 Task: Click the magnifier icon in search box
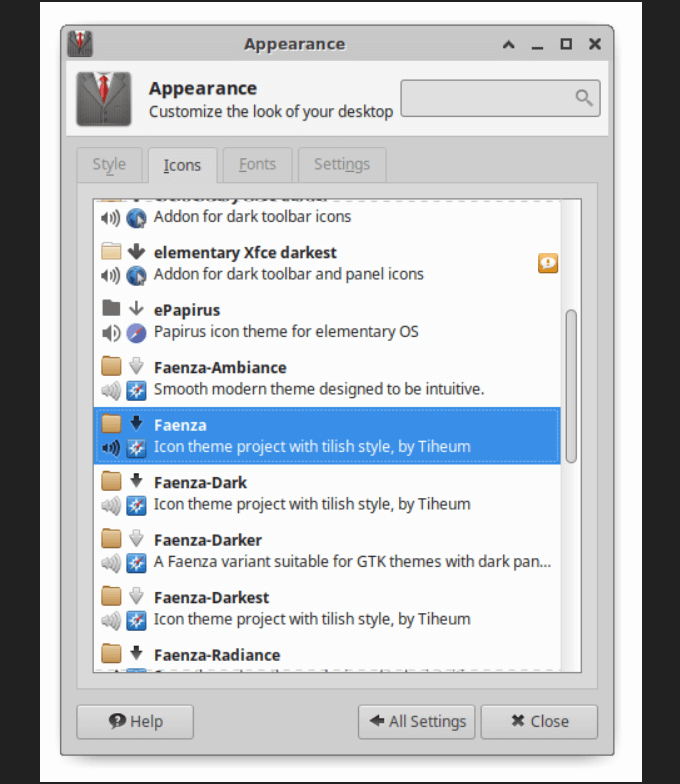(x=584, y=98)
